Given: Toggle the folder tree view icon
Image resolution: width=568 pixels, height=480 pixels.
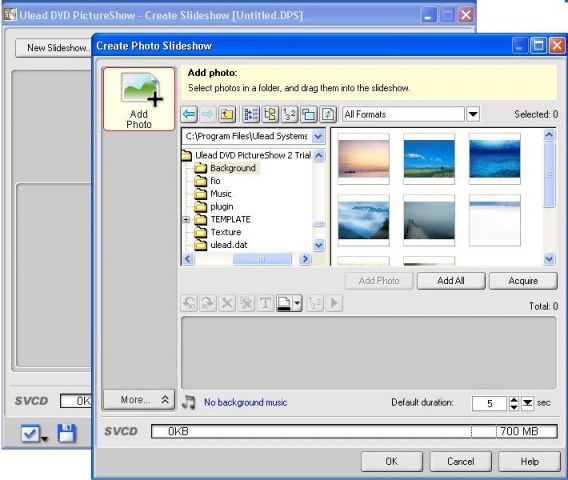Looking at the screenshot, I should [270, 114].
